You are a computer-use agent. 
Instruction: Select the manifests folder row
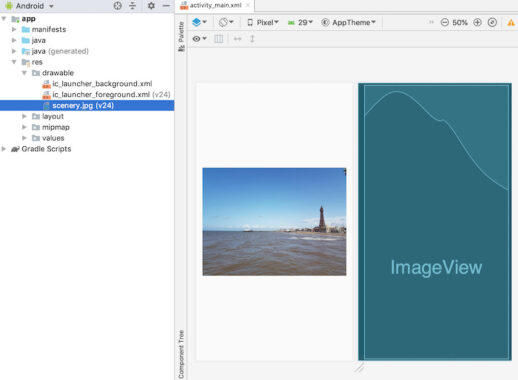coord(87,29)
